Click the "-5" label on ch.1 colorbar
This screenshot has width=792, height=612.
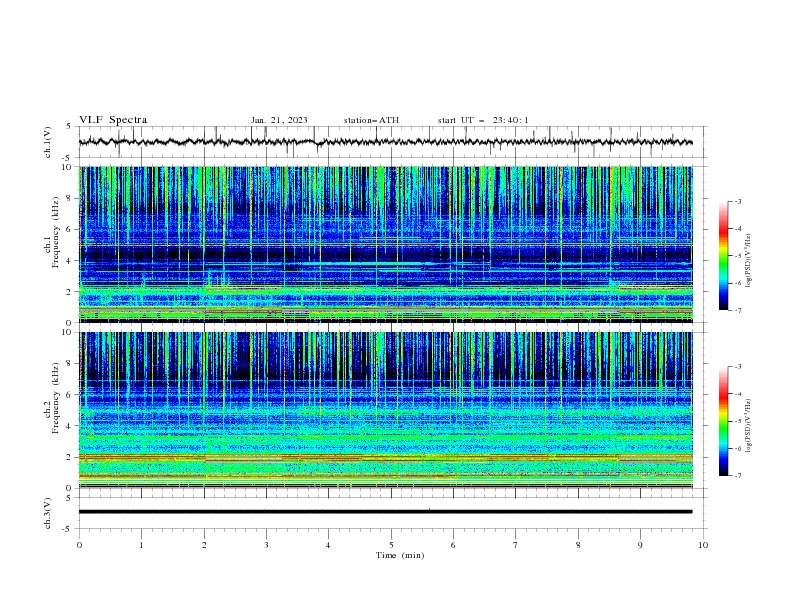738,256
